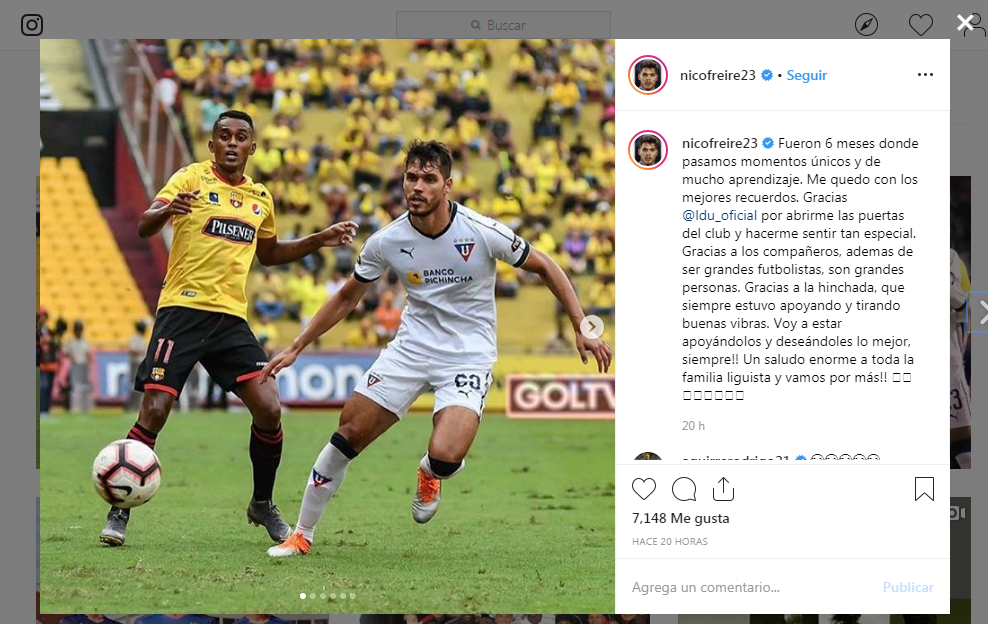Click the share post arrow icon

pos(723,488)
